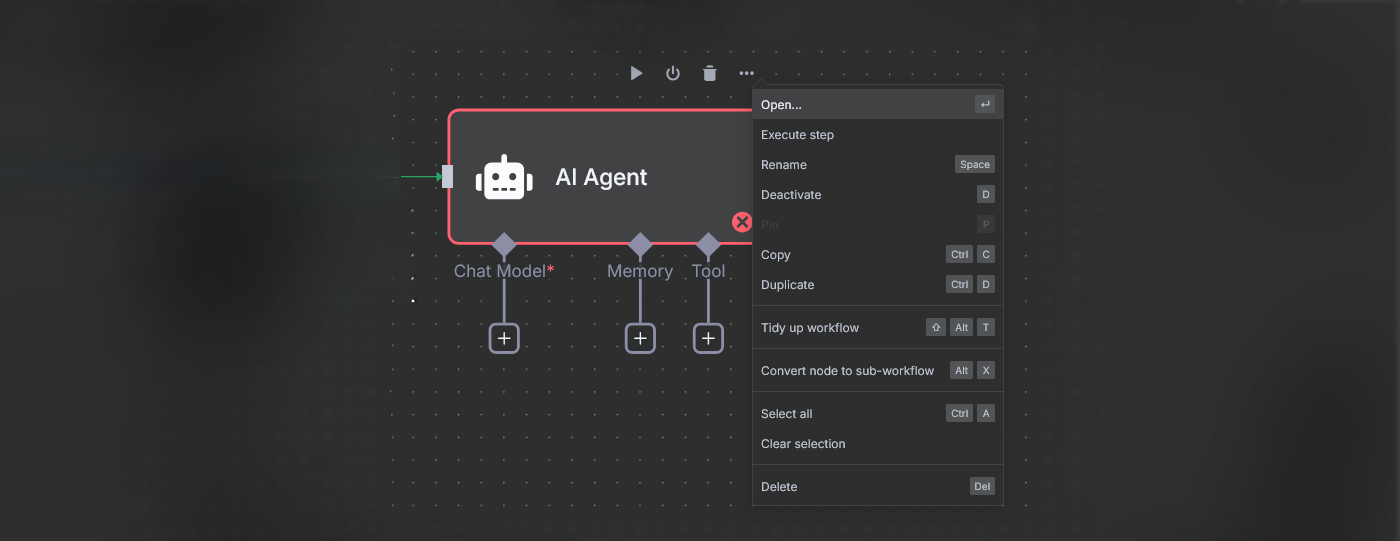Screen dimensions: 1400x541
Task: Click the red error badge on node
Action: (x=742, y=222)
